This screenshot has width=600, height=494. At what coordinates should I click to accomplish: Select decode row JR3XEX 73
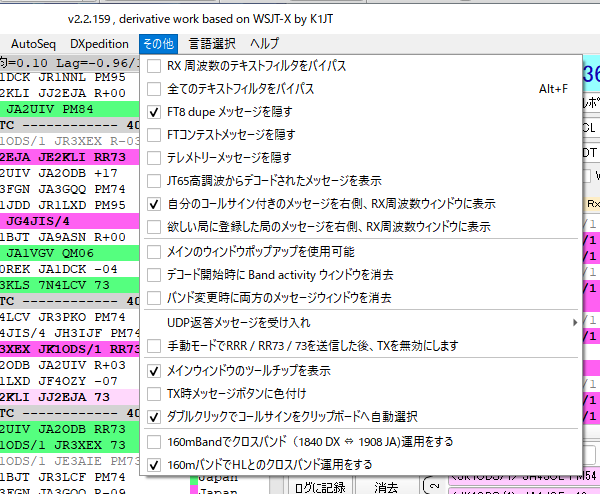pyautogui.click(x=70, y=445)
